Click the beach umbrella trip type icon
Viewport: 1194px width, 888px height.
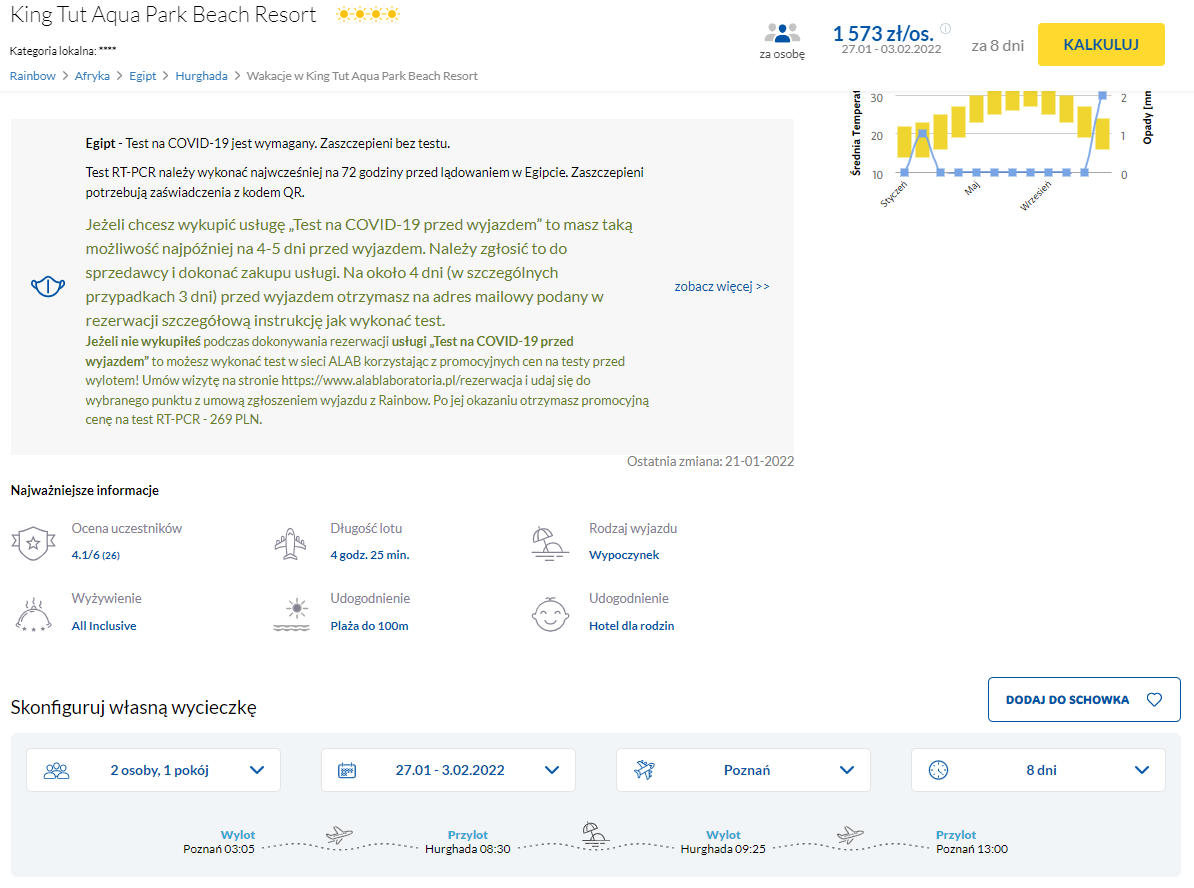coord(549,542)
